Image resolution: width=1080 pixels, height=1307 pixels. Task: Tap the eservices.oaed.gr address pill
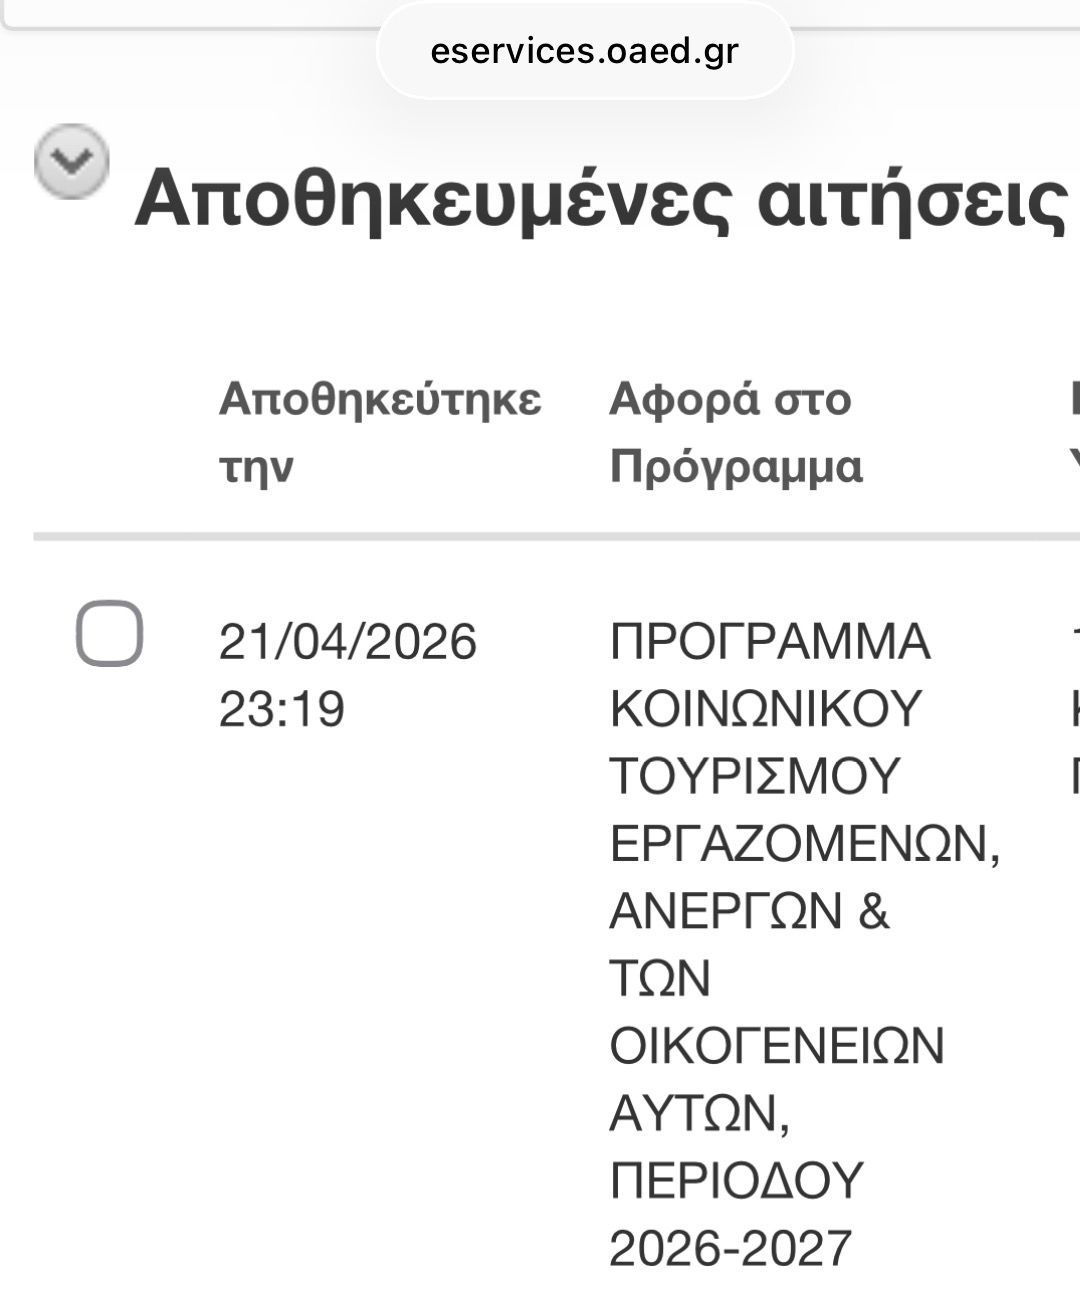pyautogui.click(x=584, y=51)
